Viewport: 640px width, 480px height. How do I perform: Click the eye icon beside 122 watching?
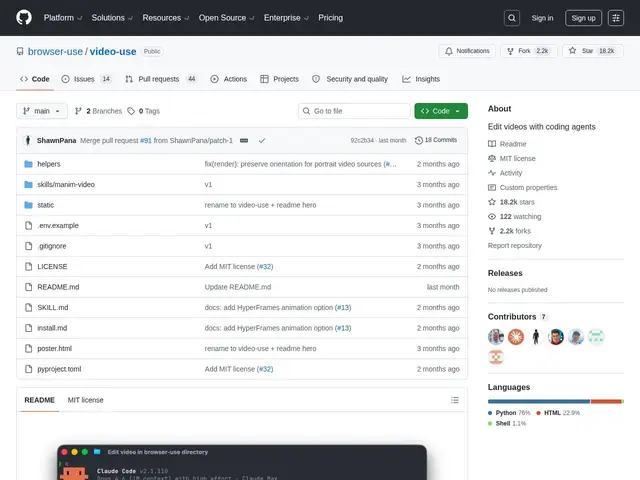click(x=492, y=216)
